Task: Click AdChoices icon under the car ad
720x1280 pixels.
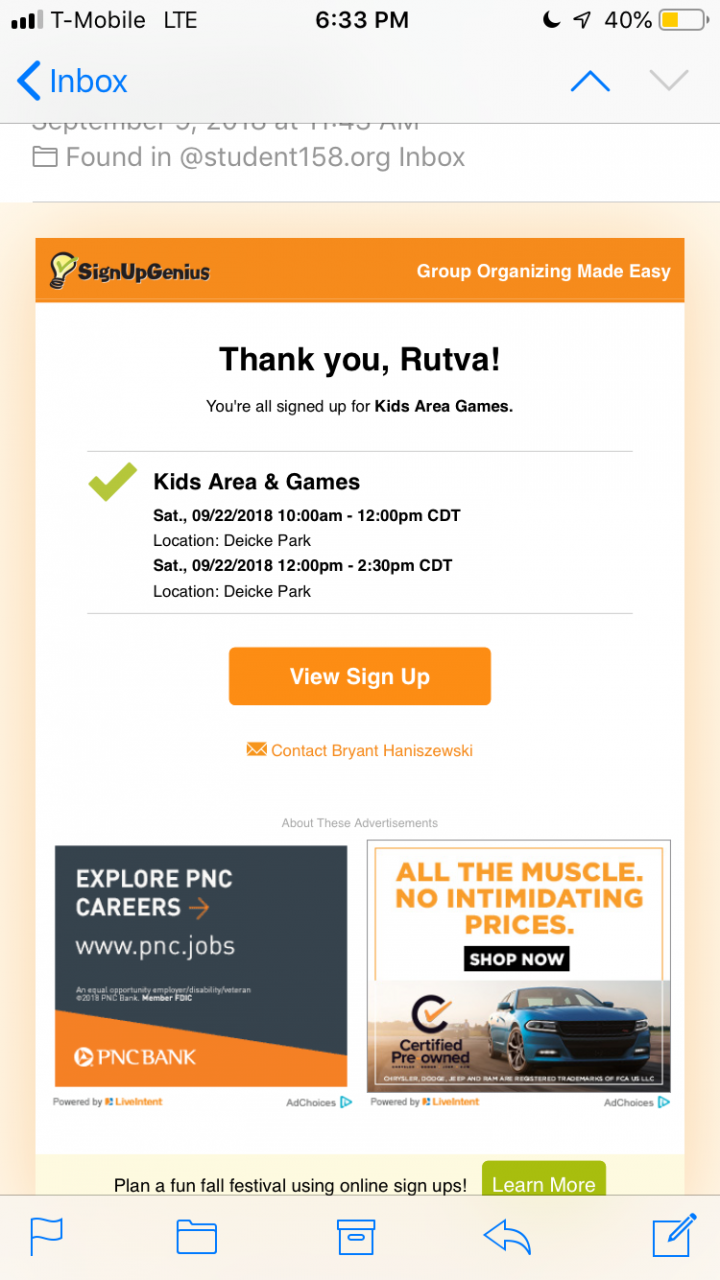Action: click(x=663, y=1102)
